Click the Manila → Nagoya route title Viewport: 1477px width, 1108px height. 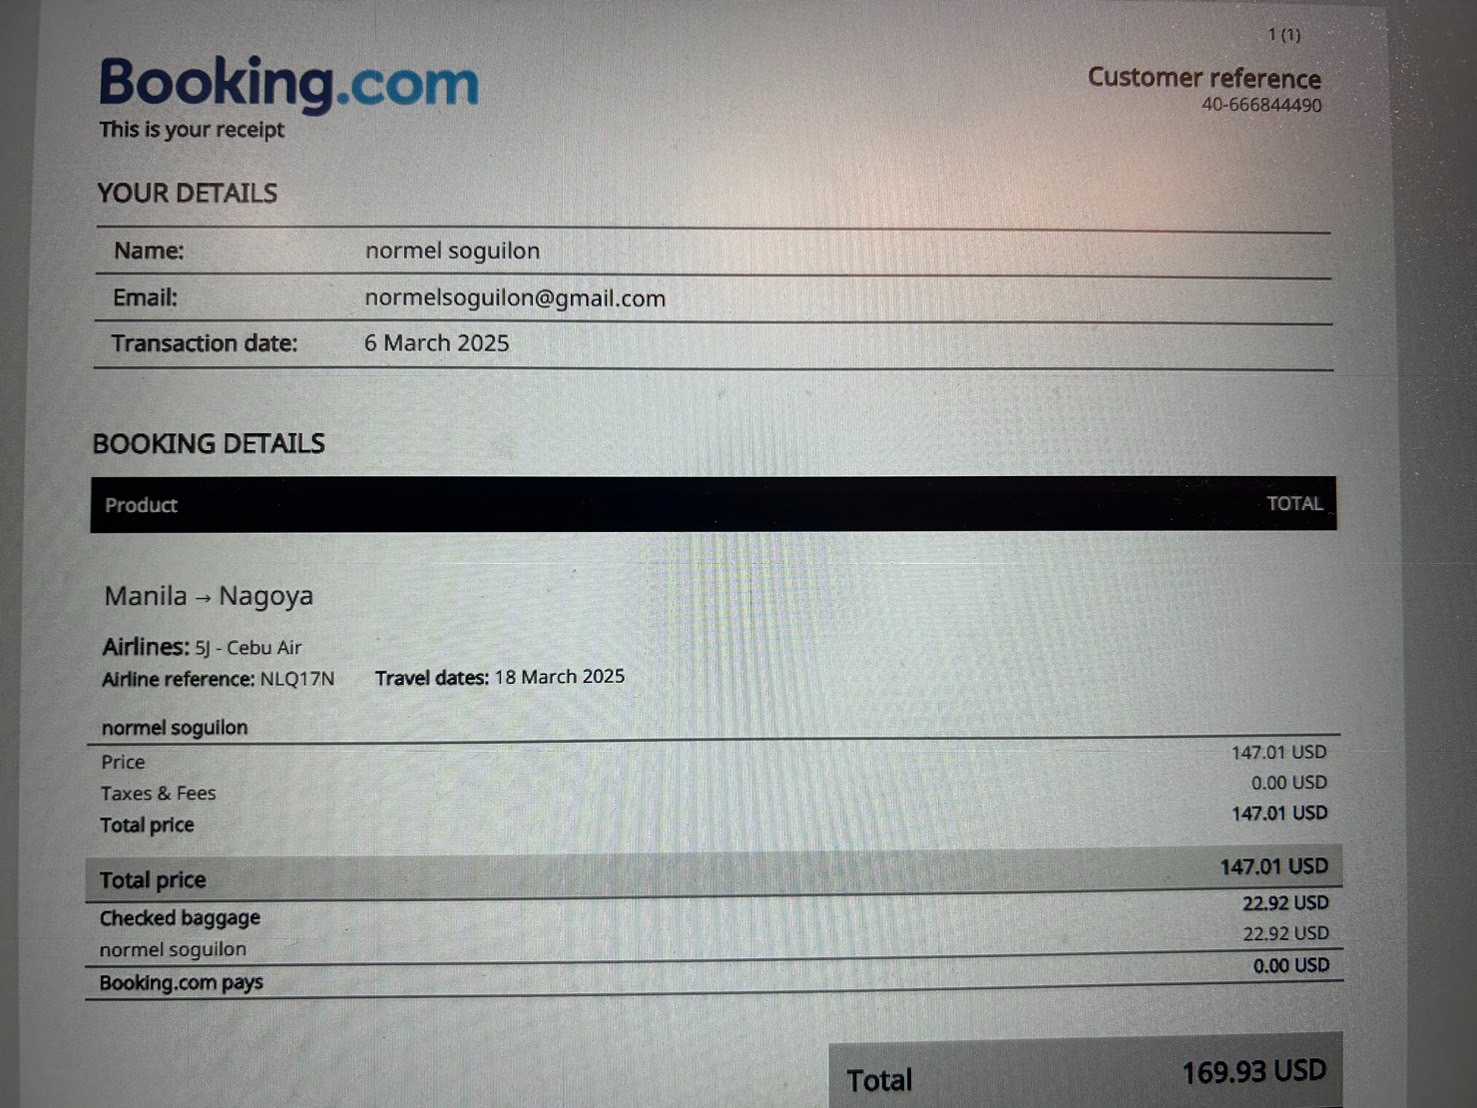[208, 596]
